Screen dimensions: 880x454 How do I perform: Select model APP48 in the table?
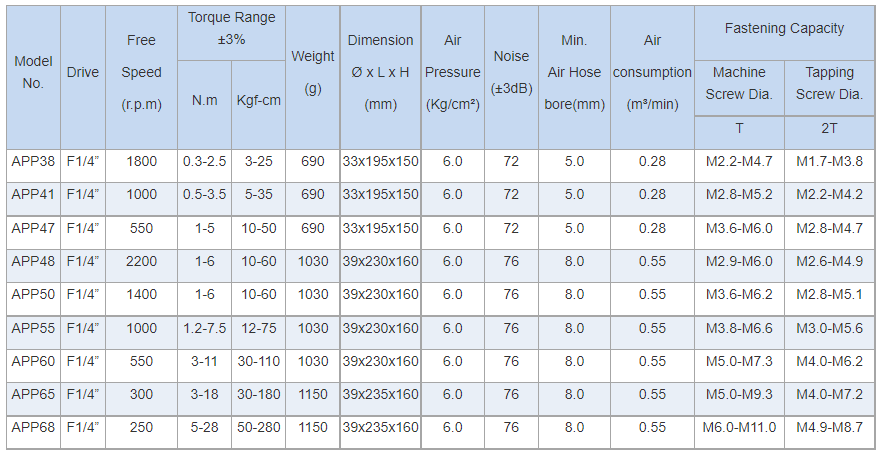click(x=33, y=261)
